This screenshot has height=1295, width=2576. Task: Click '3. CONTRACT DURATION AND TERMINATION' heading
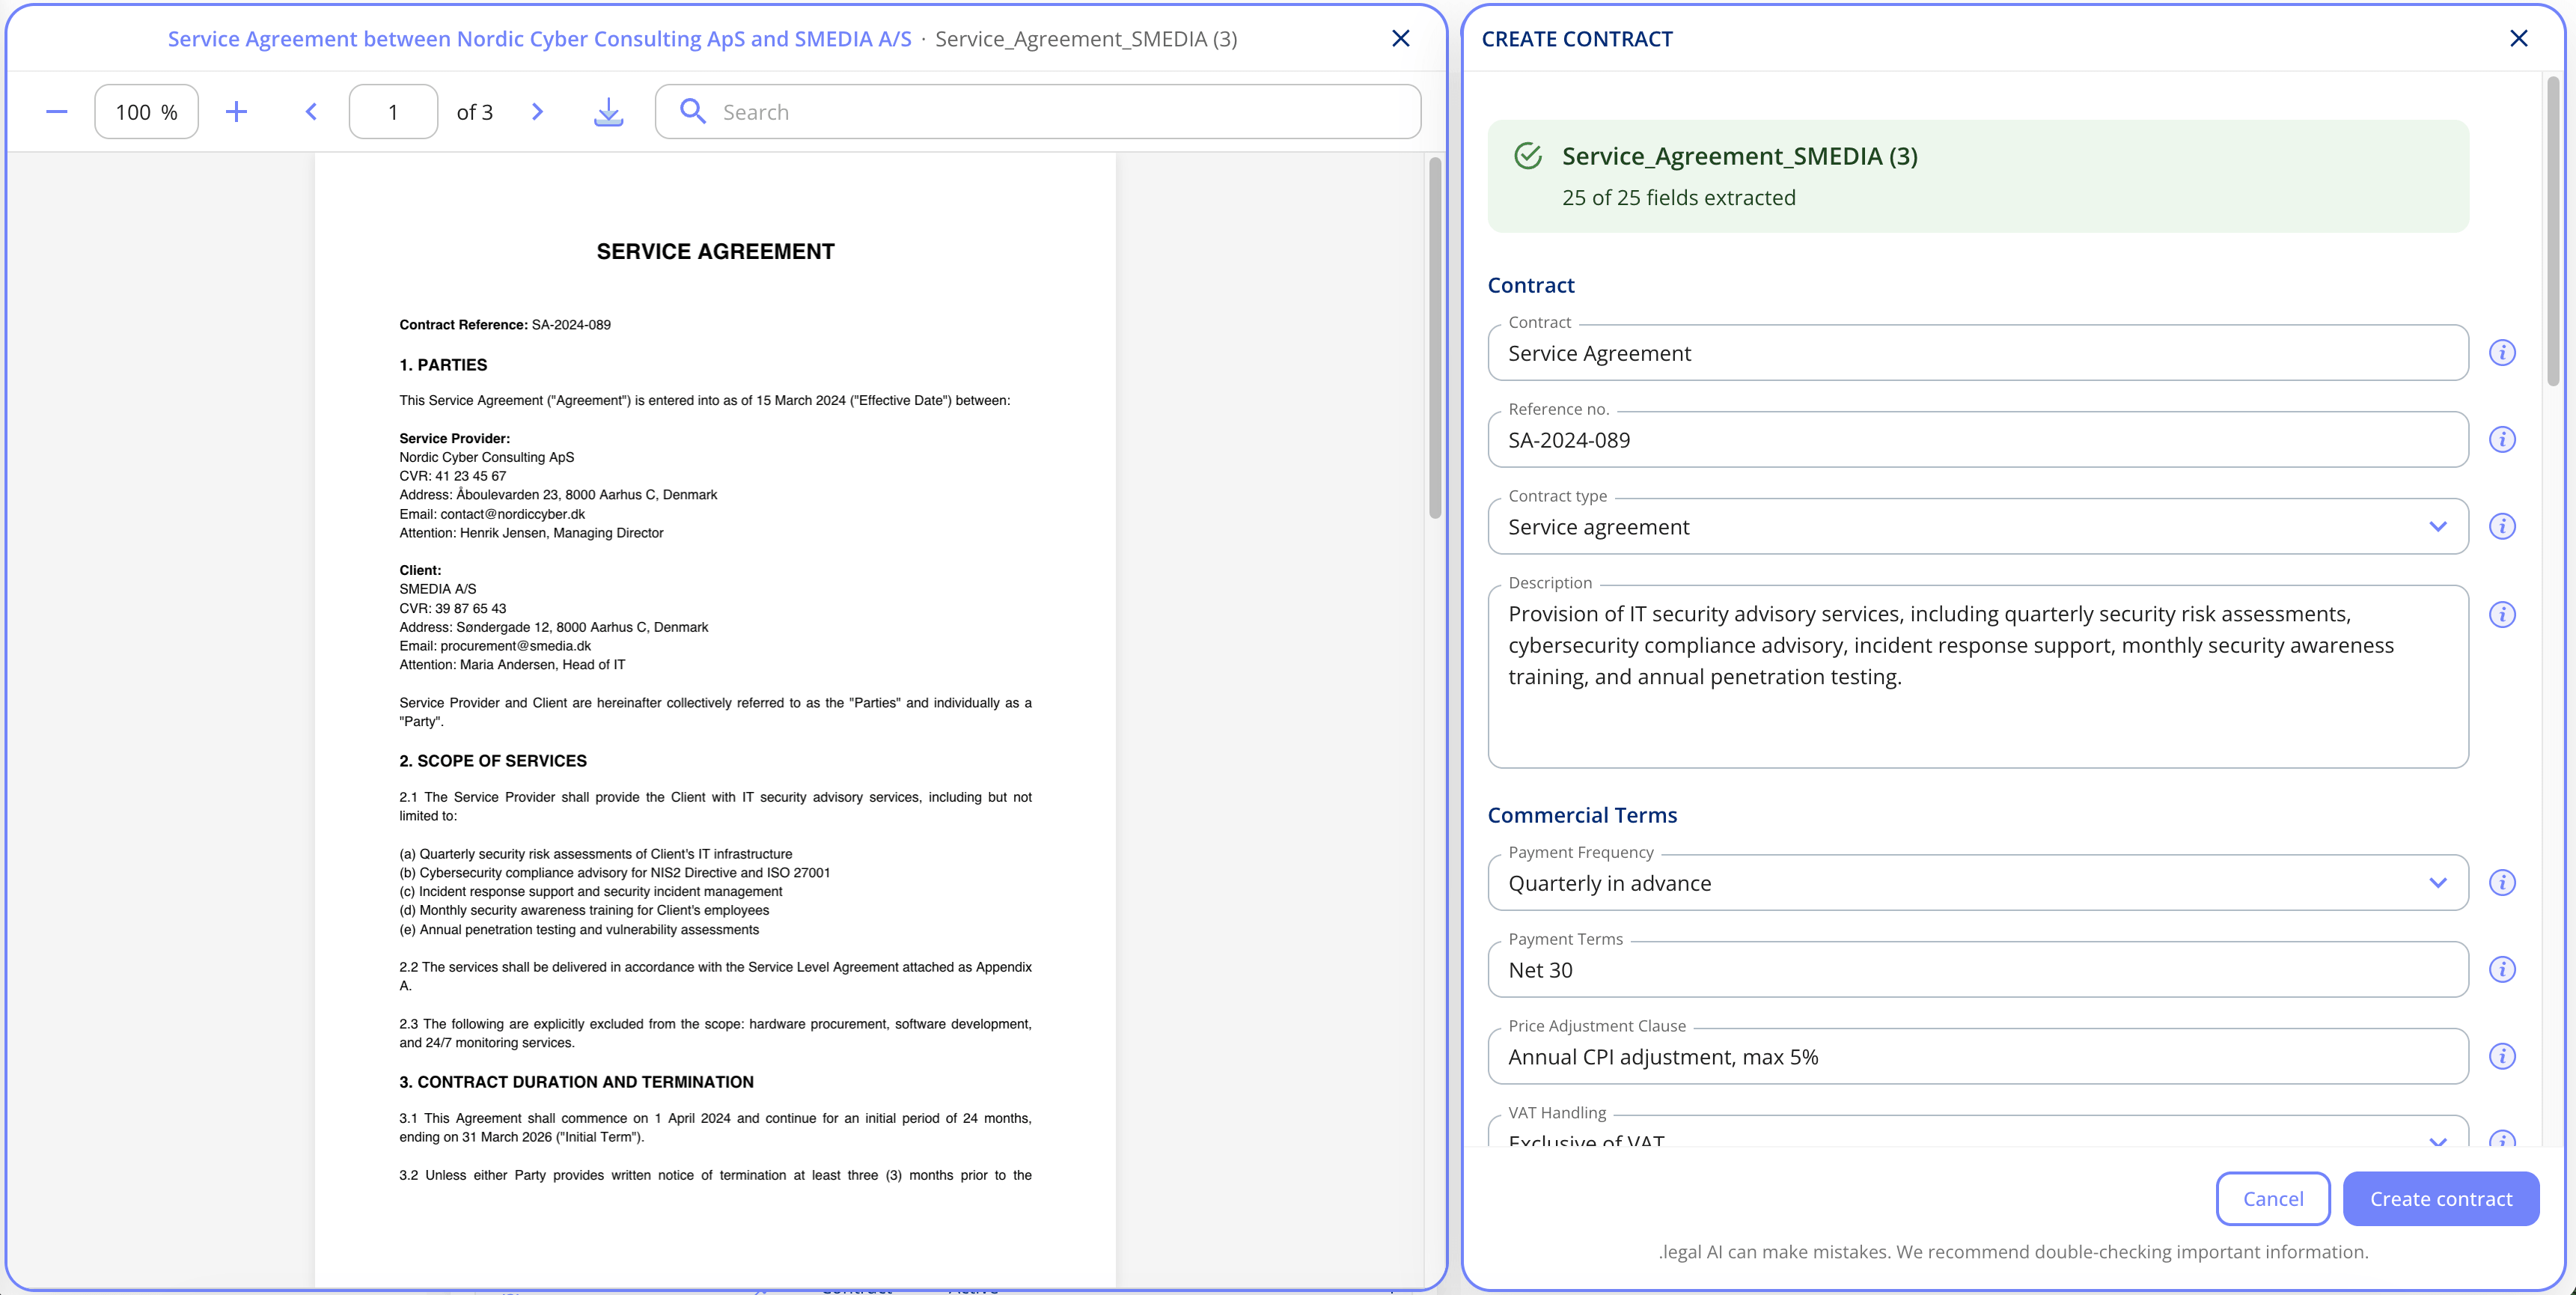576,1082
